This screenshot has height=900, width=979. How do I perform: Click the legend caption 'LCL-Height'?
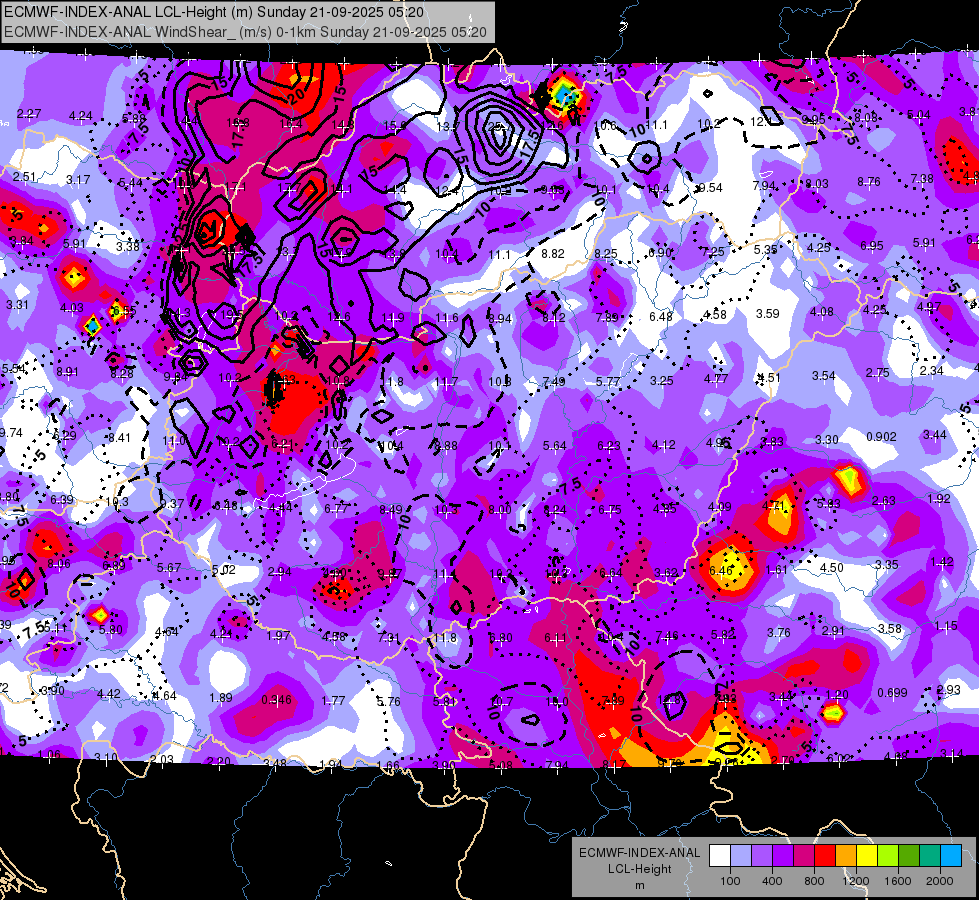[x=639, y=869]
